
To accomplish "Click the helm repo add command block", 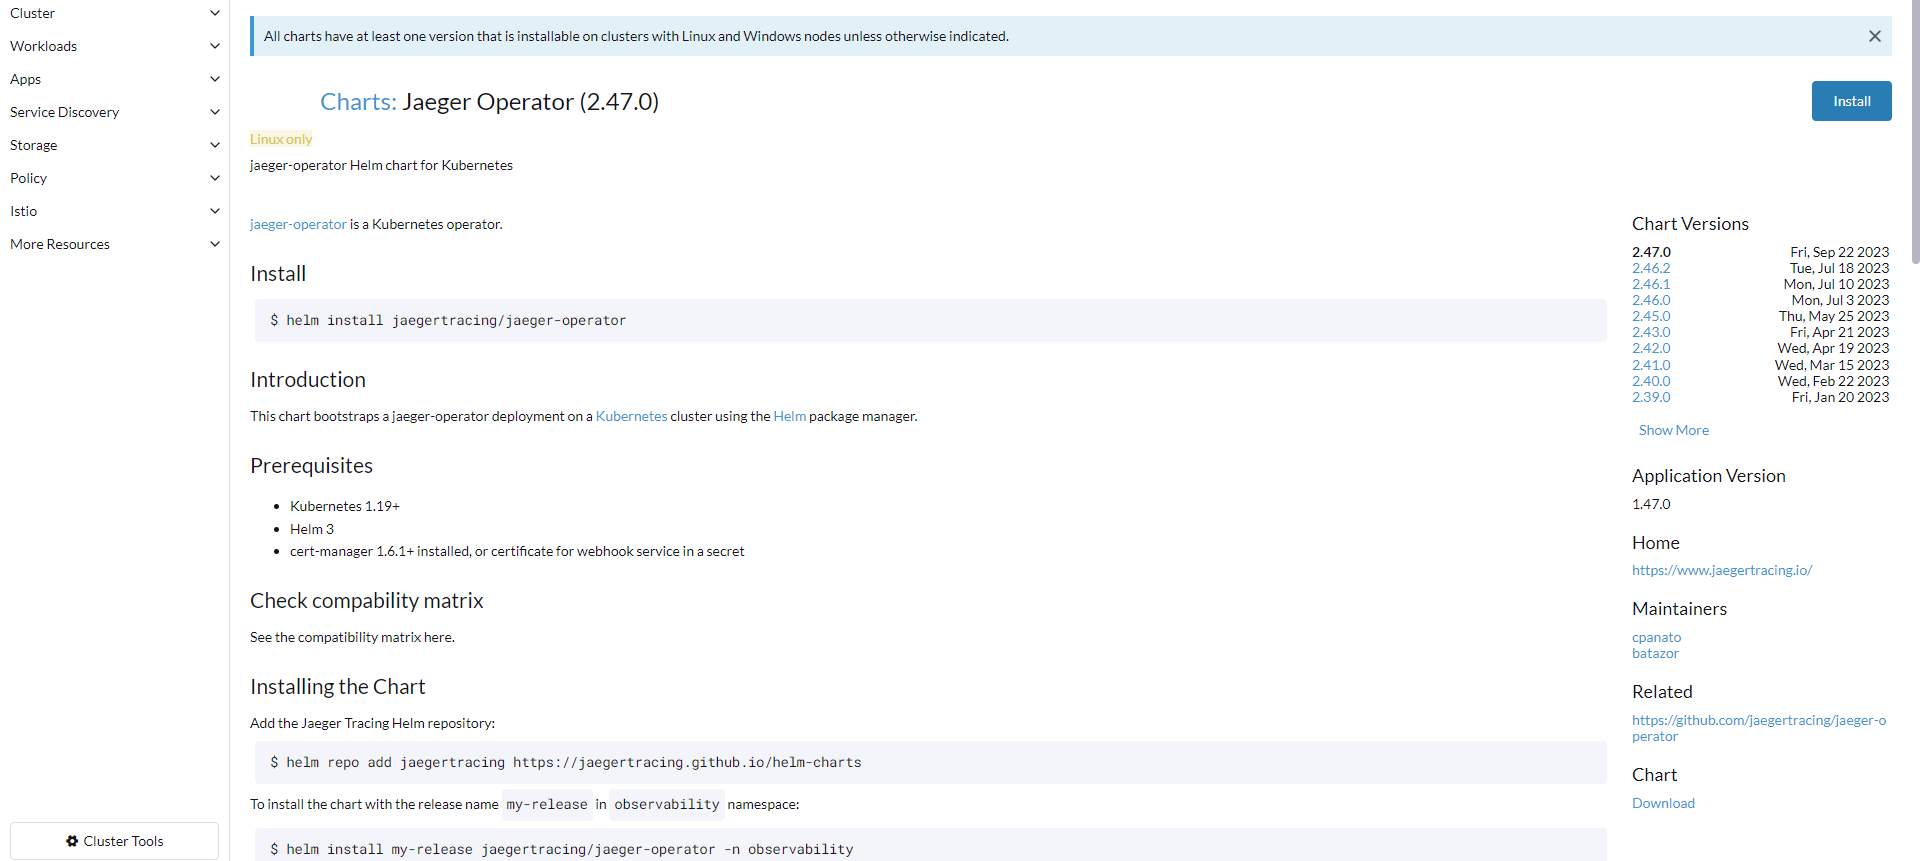I will 930,762.
